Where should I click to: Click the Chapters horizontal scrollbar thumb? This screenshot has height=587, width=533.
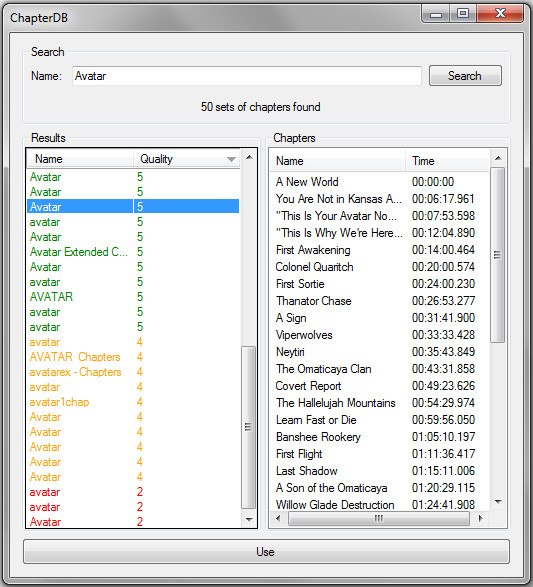click(x=378, y=518)
